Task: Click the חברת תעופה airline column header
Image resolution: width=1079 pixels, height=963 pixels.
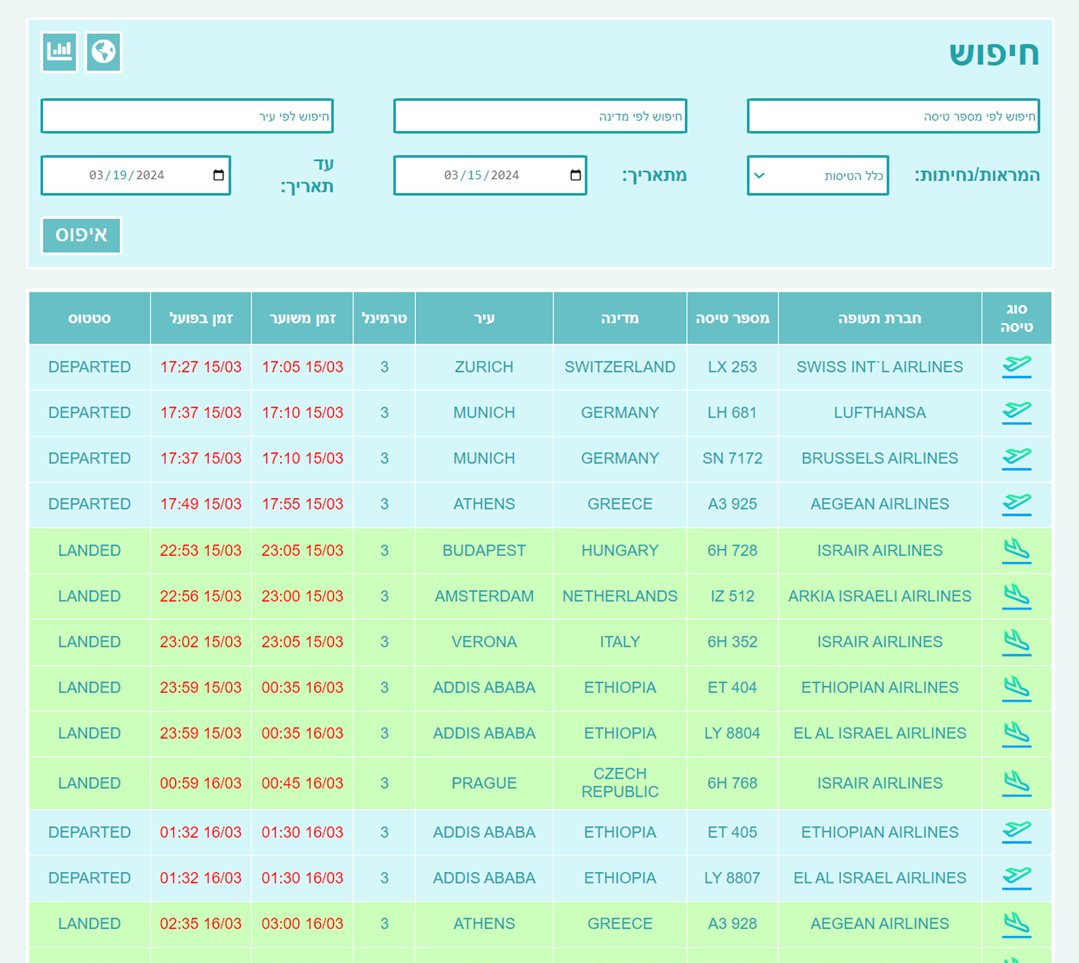Action: (x=879, y=318)
